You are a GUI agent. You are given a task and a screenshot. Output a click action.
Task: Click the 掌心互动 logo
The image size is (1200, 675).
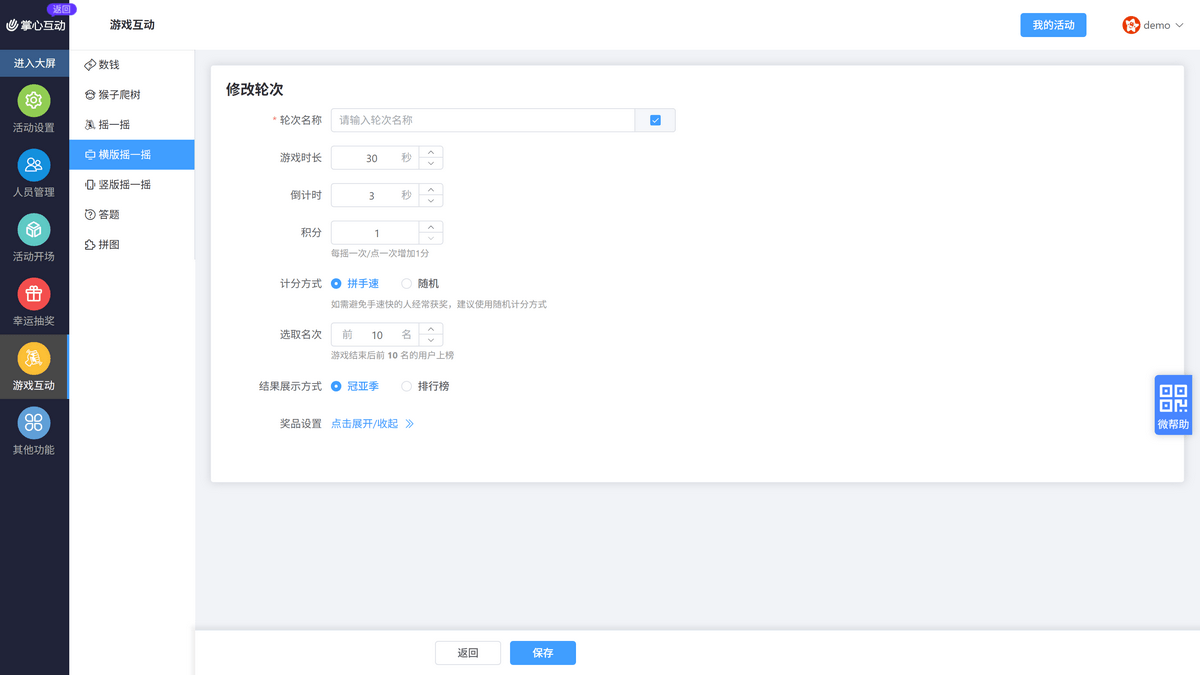[36, 25]
